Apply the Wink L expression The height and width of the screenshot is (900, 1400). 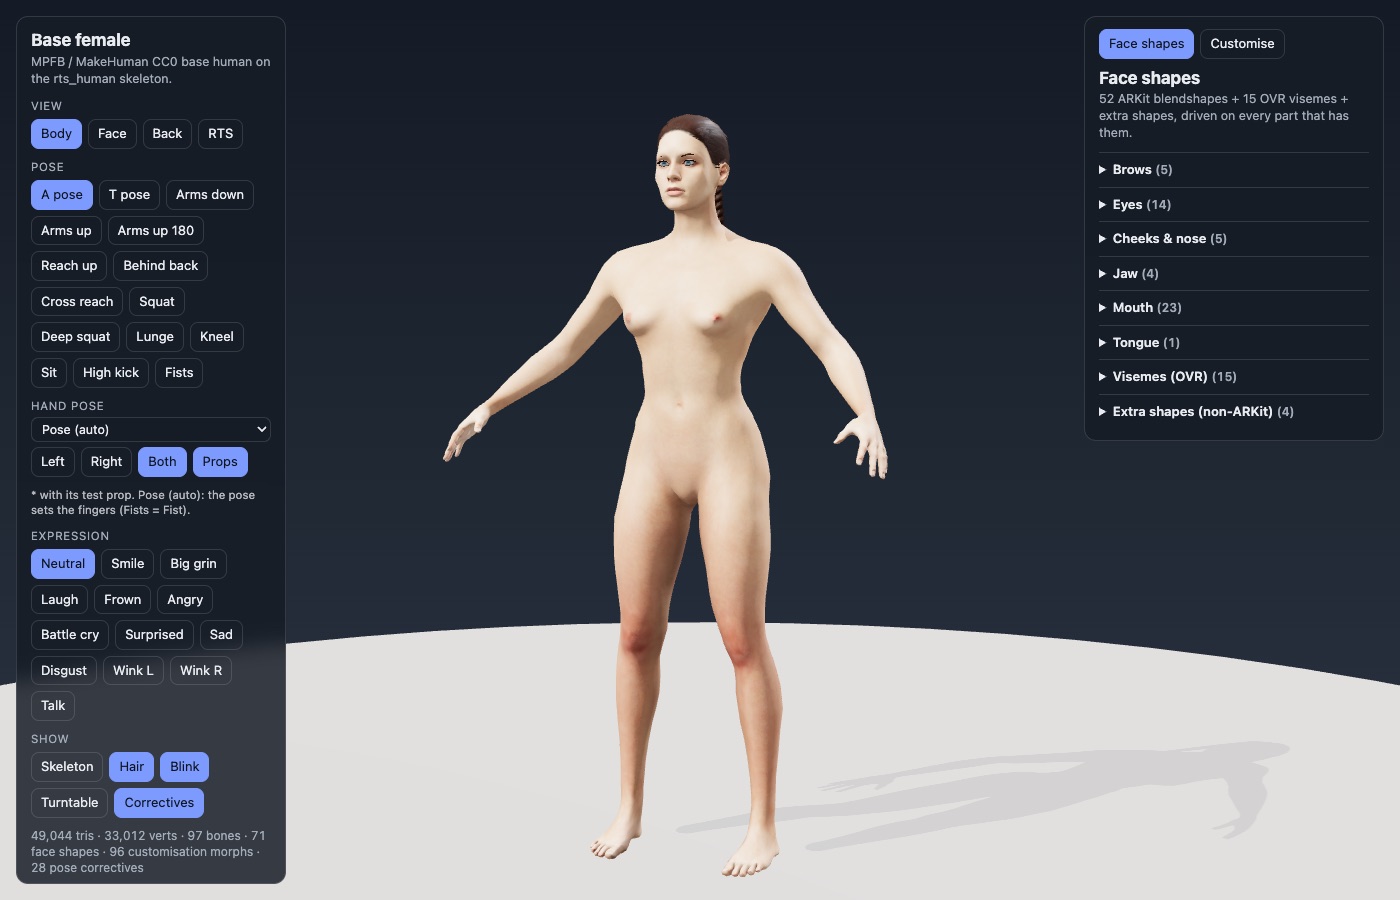[x=133, y=671]
